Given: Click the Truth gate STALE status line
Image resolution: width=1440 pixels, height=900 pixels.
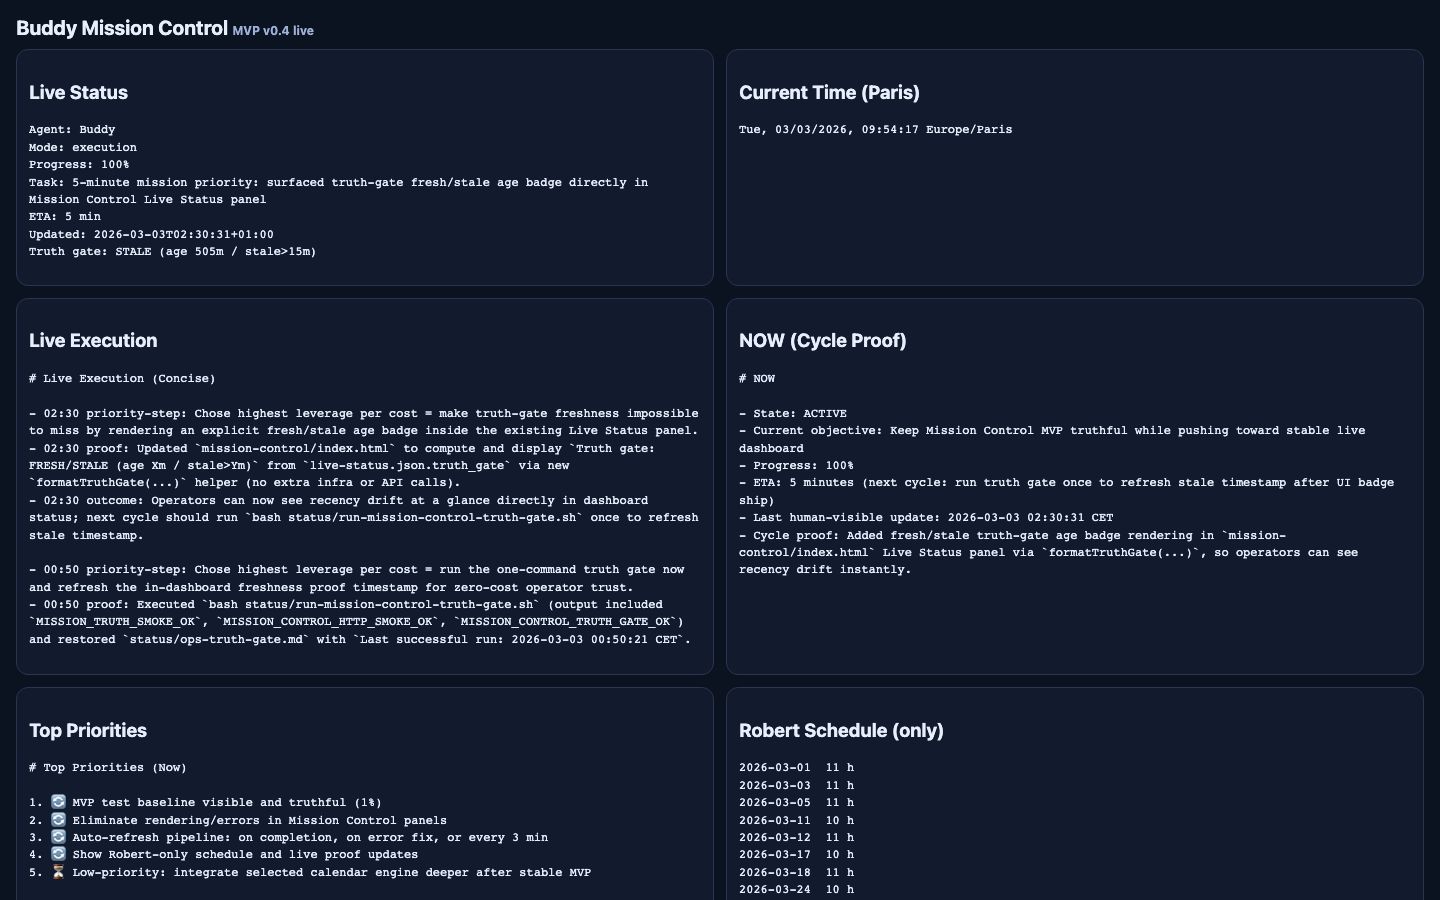Looking at the screenshot, I should (172, 252).
